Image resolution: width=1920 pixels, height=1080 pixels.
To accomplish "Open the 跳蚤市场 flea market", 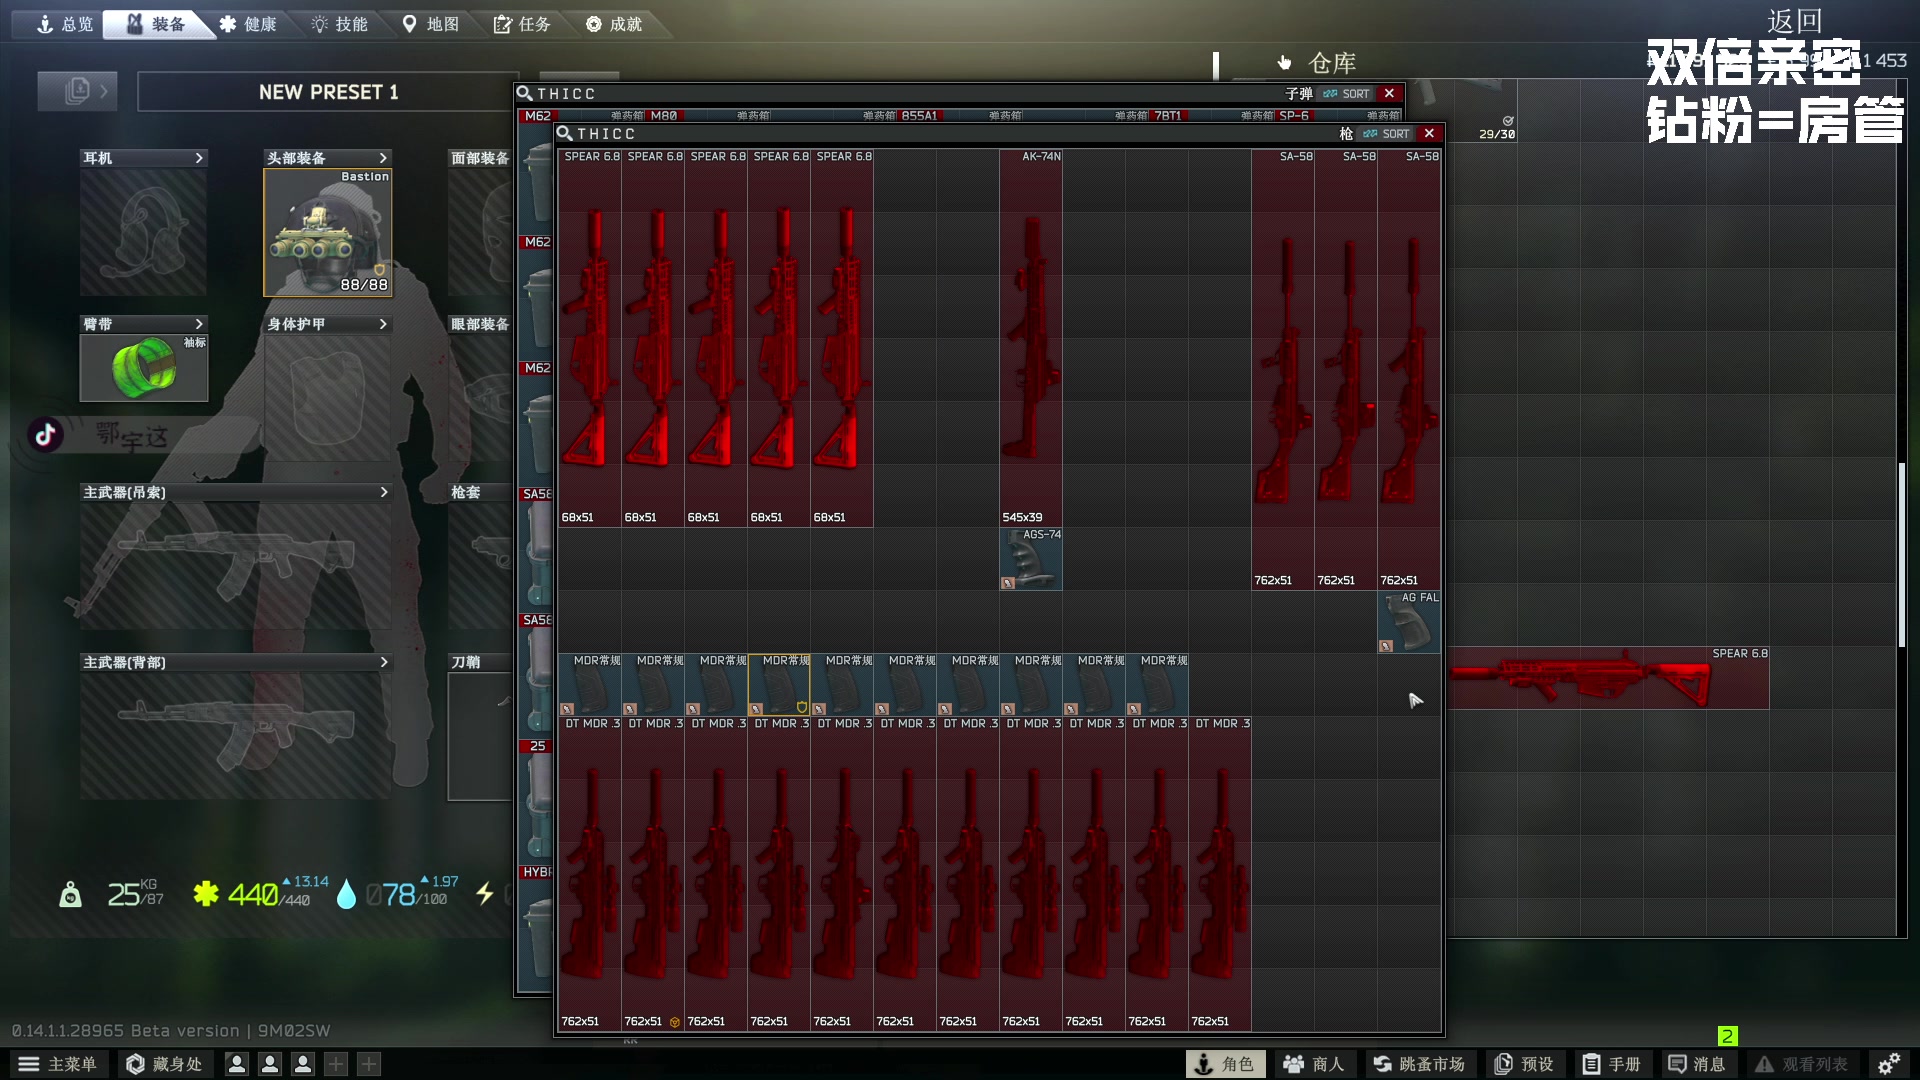I will (x=1419, y=1064).
